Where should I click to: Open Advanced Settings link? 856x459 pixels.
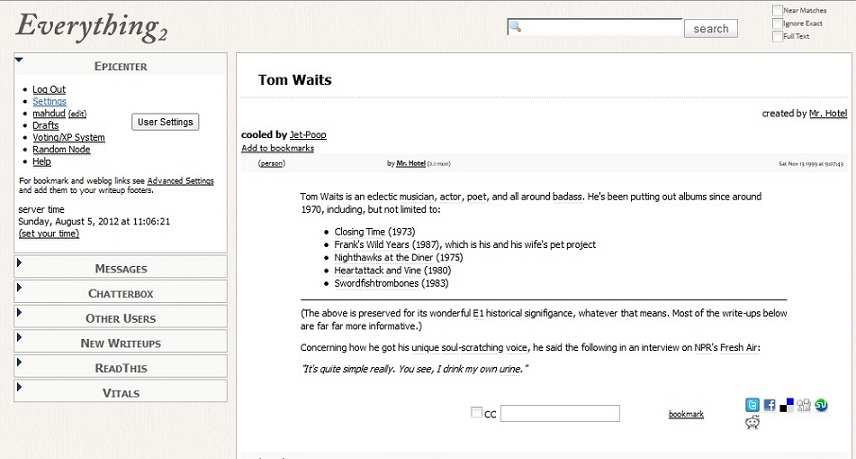tap(180, 181)
